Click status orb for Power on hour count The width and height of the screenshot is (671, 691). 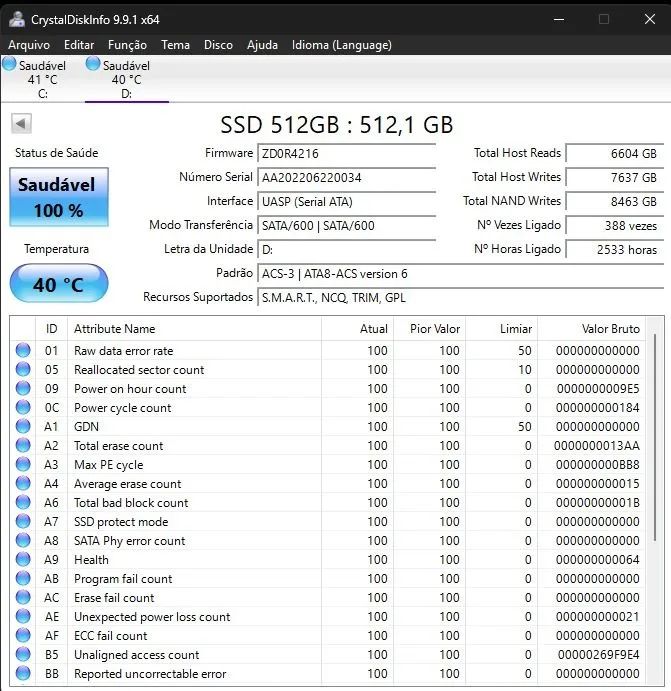23,388
